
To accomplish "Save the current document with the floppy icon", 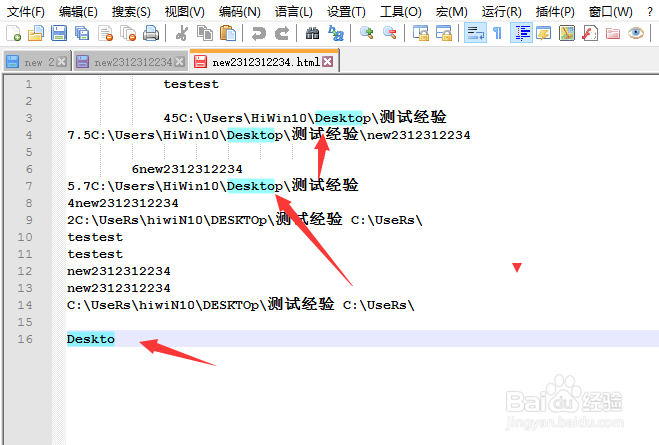I will 58,33.
